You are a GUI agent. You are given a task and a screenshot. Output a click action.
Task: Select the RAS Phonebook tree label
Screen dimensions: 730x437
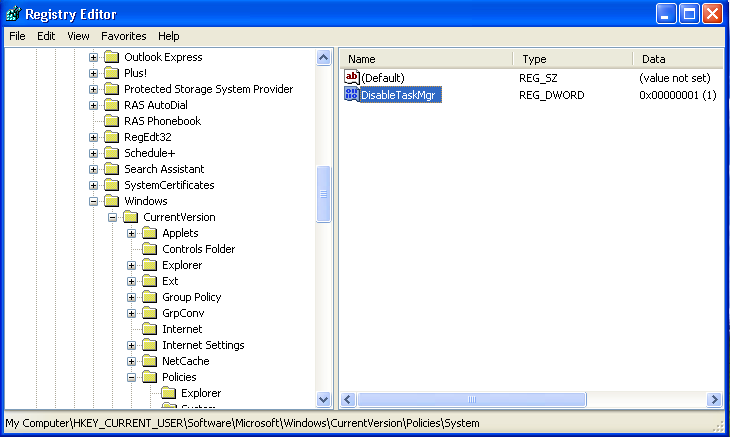click(162, 121)
